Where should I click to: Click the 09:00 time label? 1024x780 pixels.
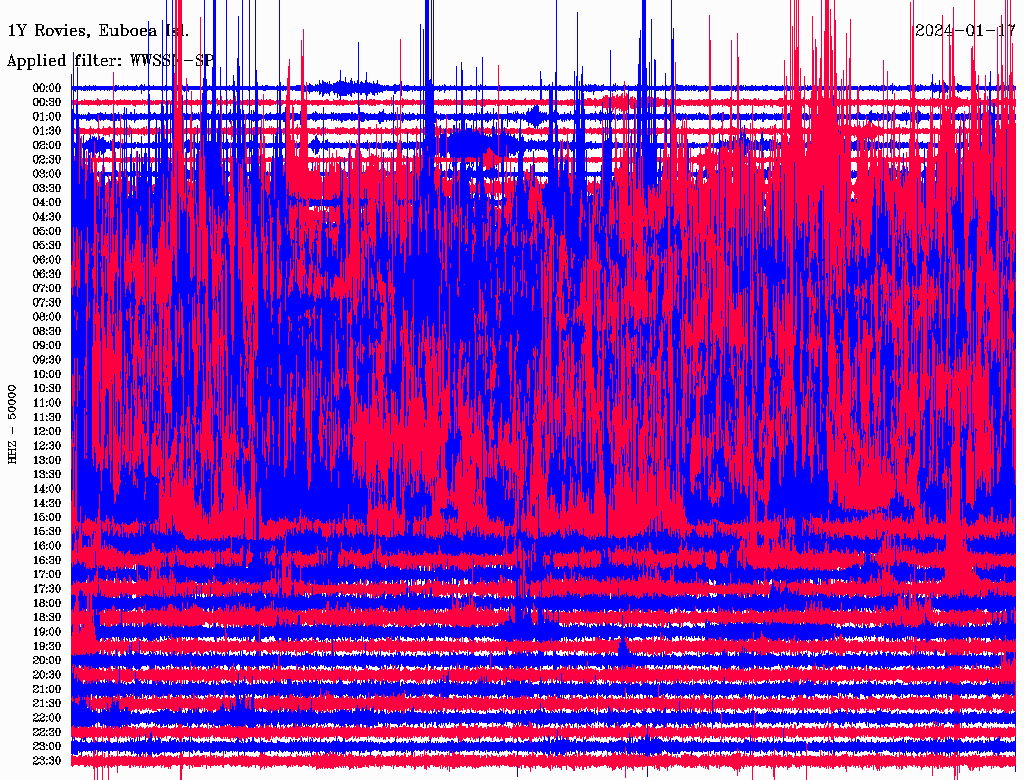point(47,346)
